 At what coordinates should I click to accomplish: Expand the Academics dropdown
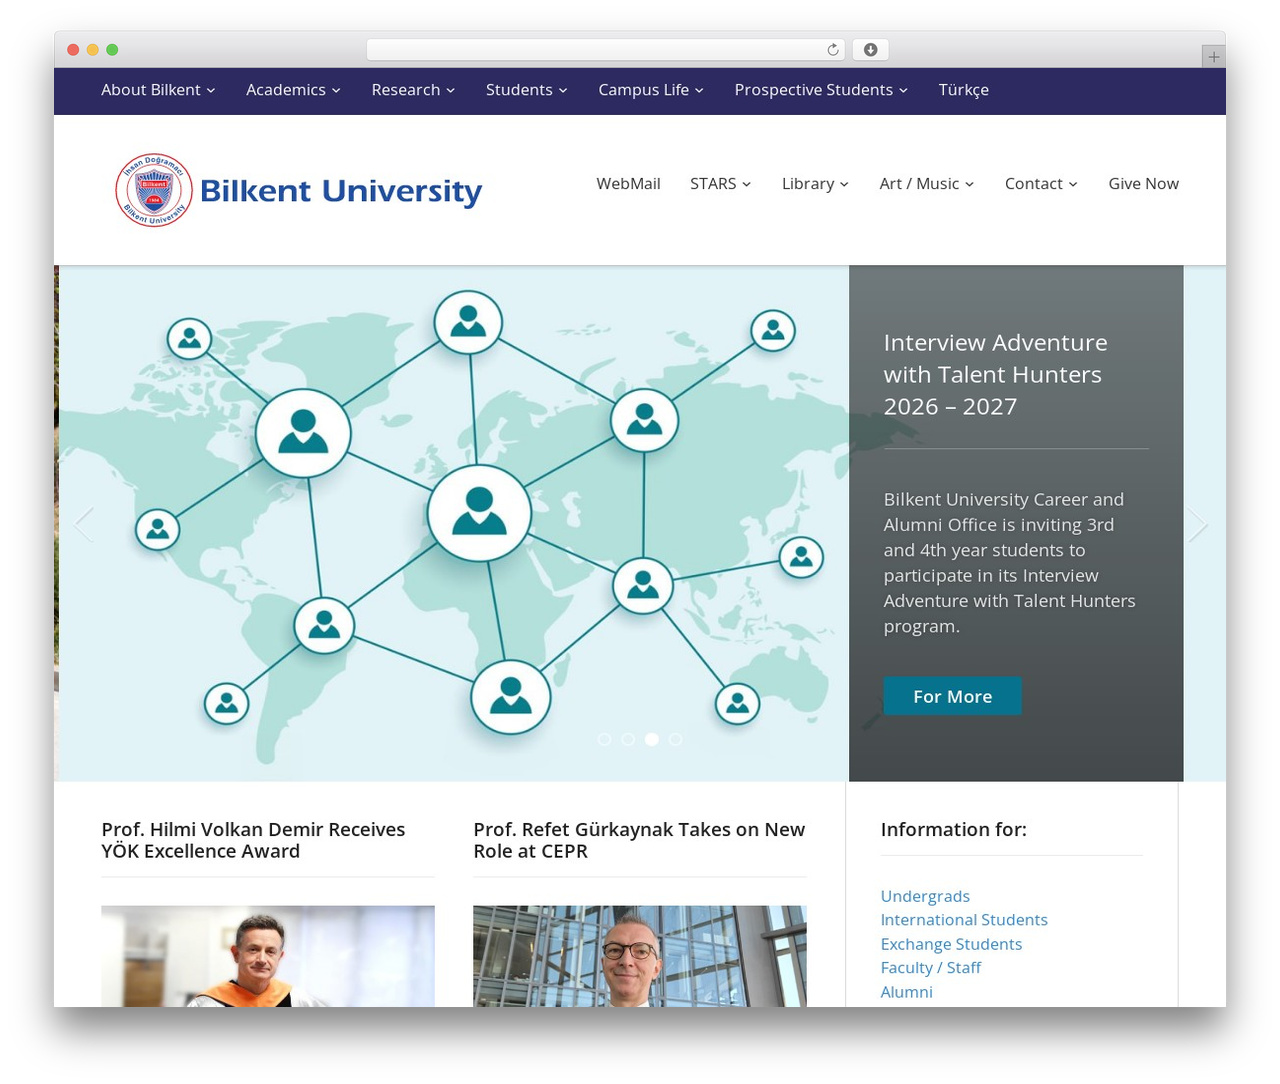[x=293, y=90]
